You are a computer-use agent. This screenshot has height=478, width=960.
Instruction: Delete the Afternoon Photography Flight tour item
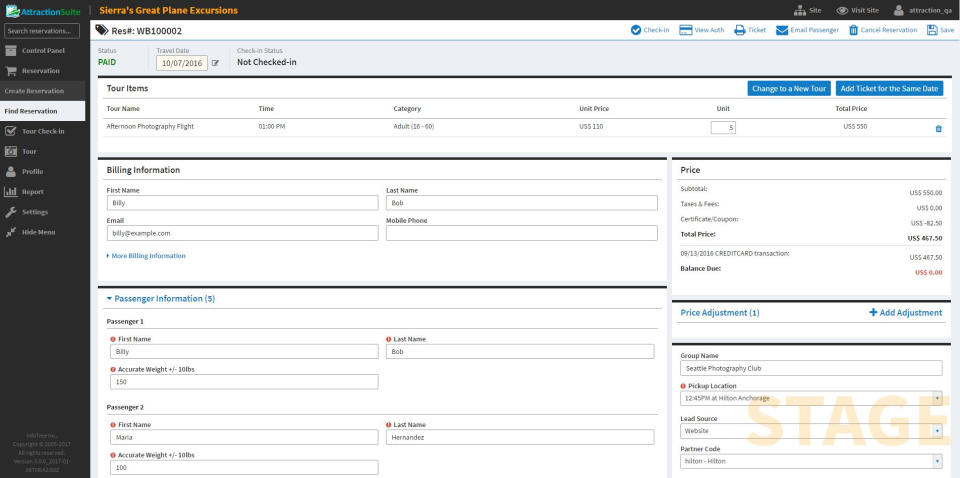click(x=939, y=129)
